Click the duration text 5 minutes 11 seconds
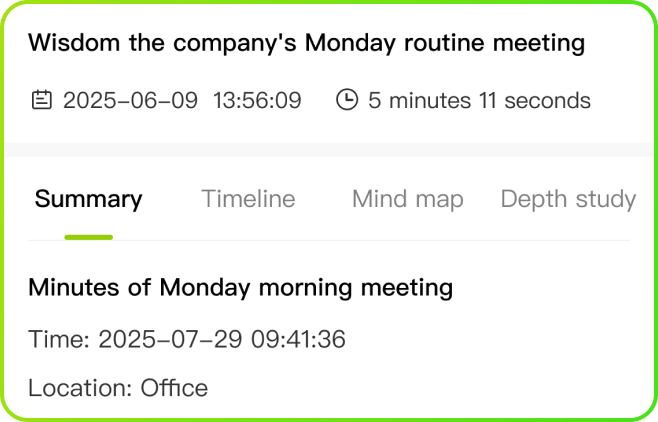Screen dimensions: 658x422 (x=479, y=101)
